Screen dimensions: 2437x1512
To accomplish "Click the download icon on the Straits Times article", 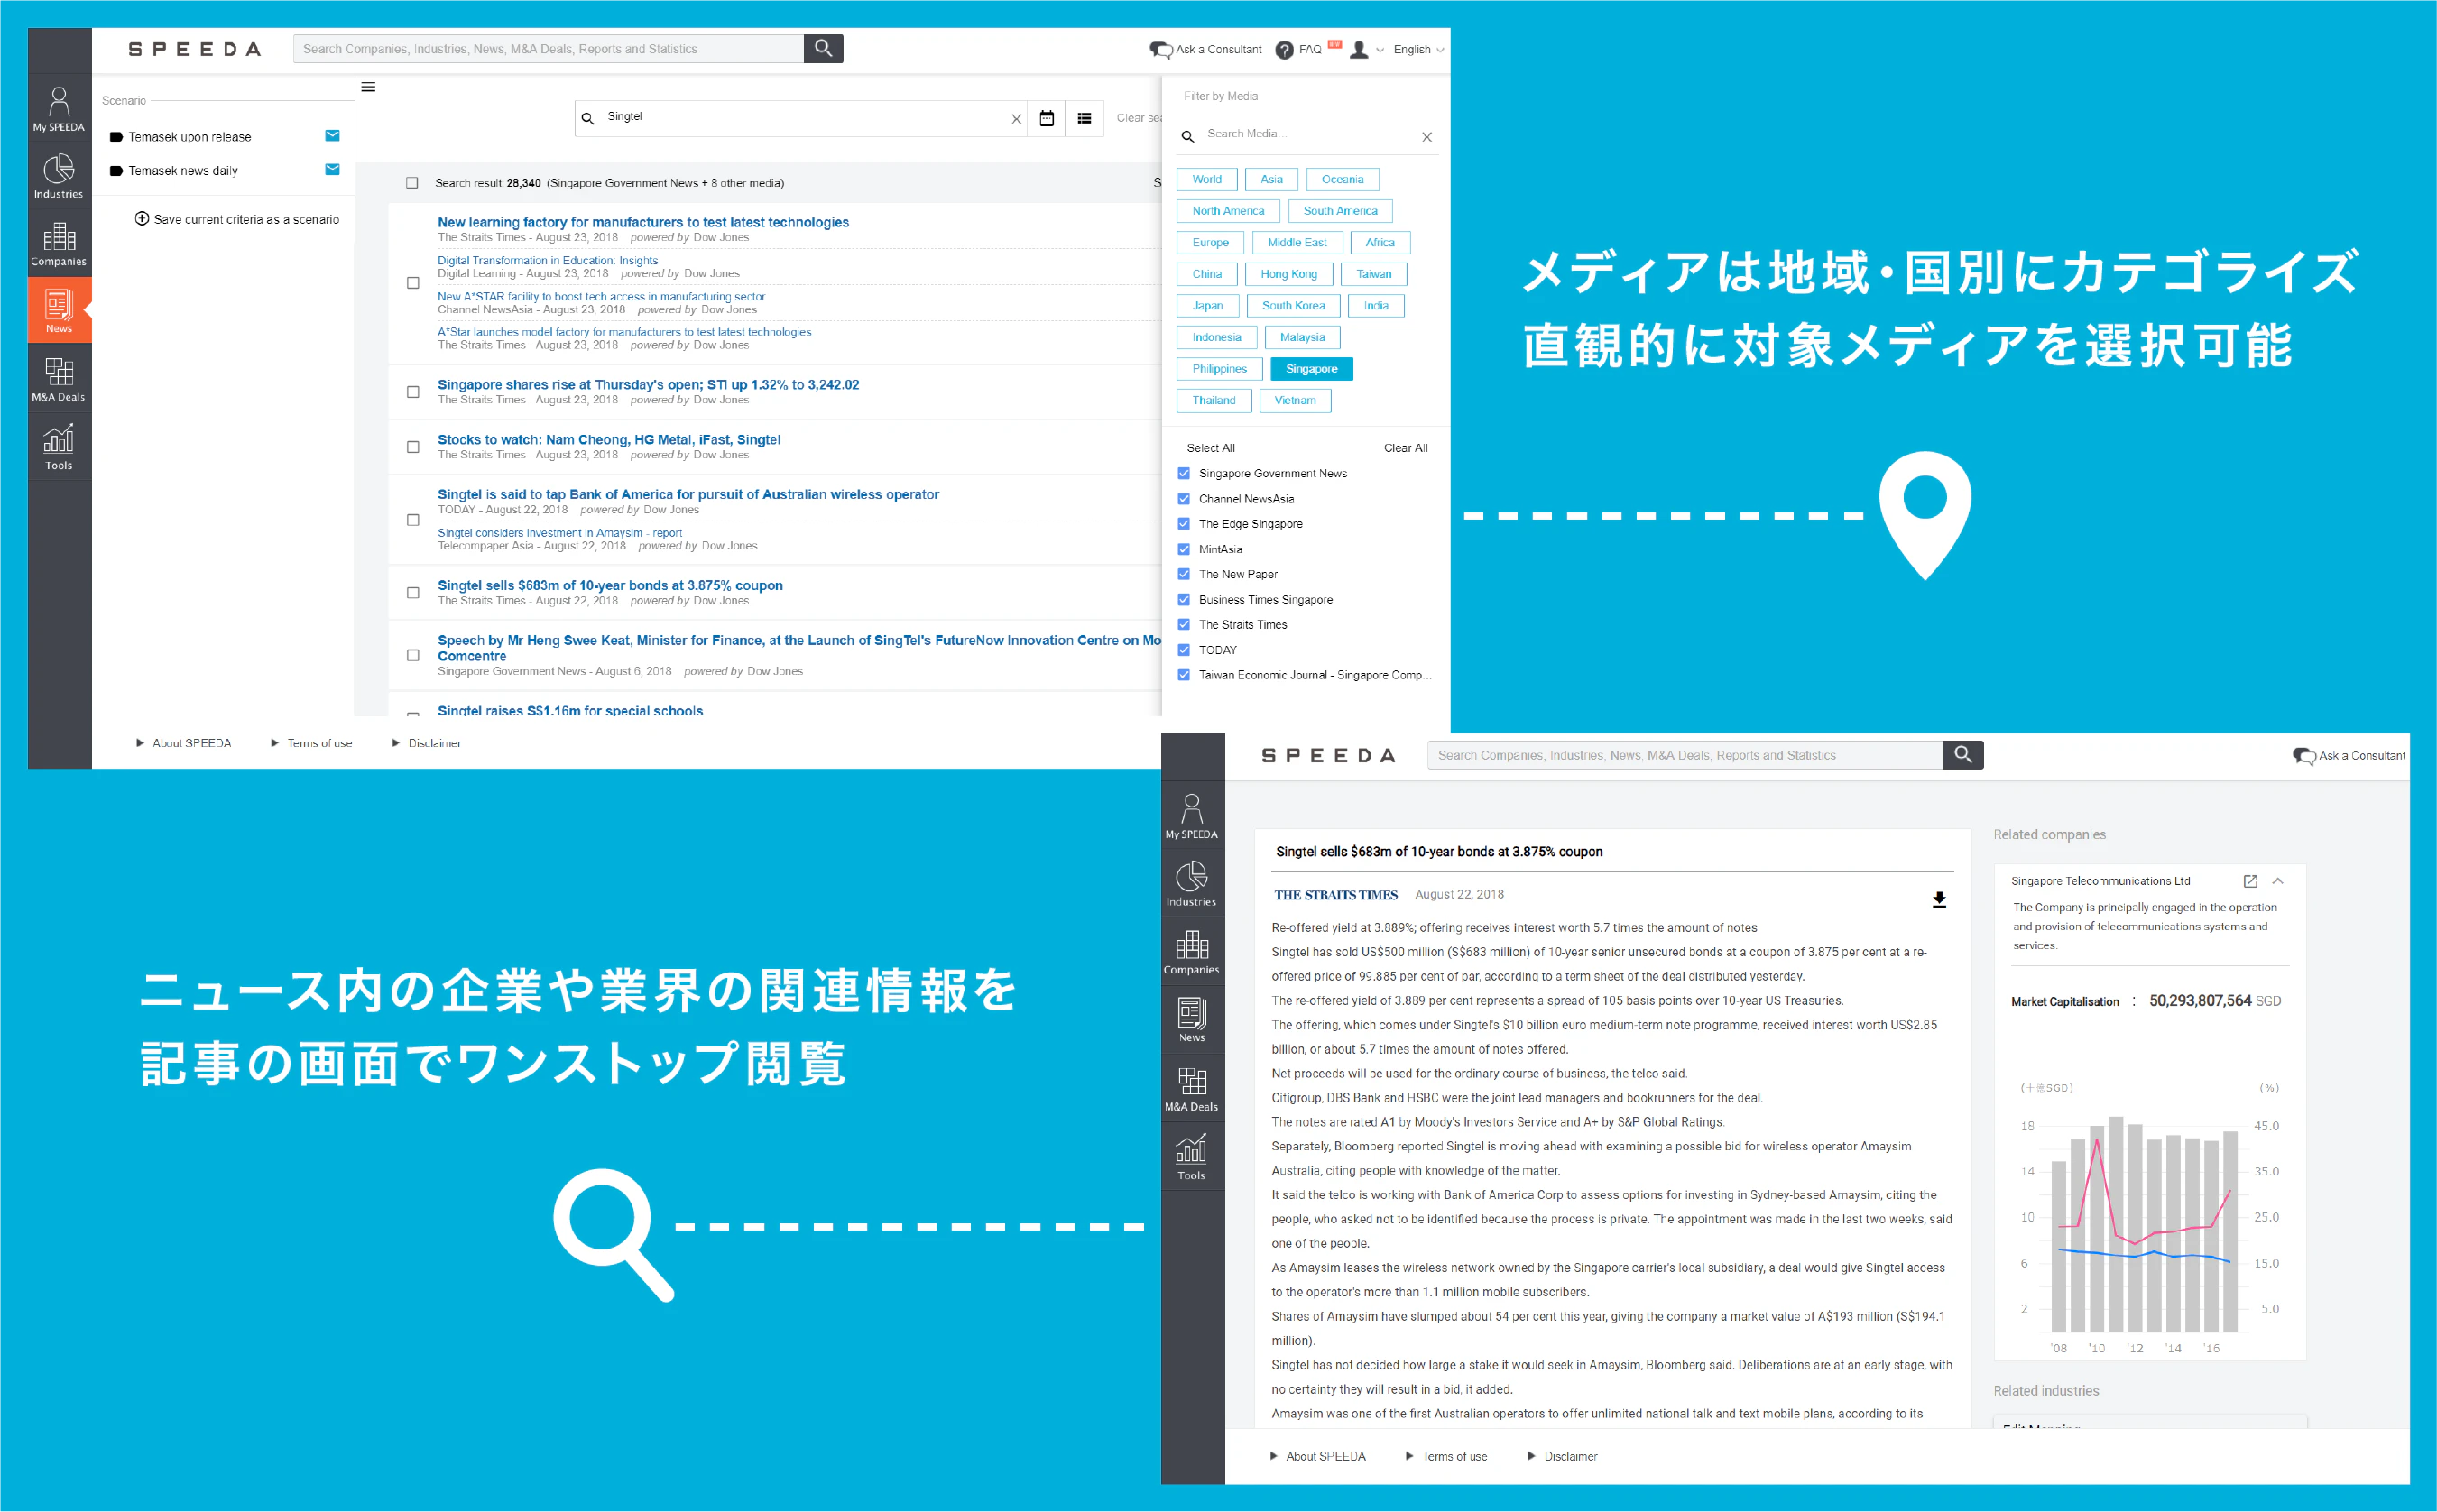I will click(x=1938, y=899).
